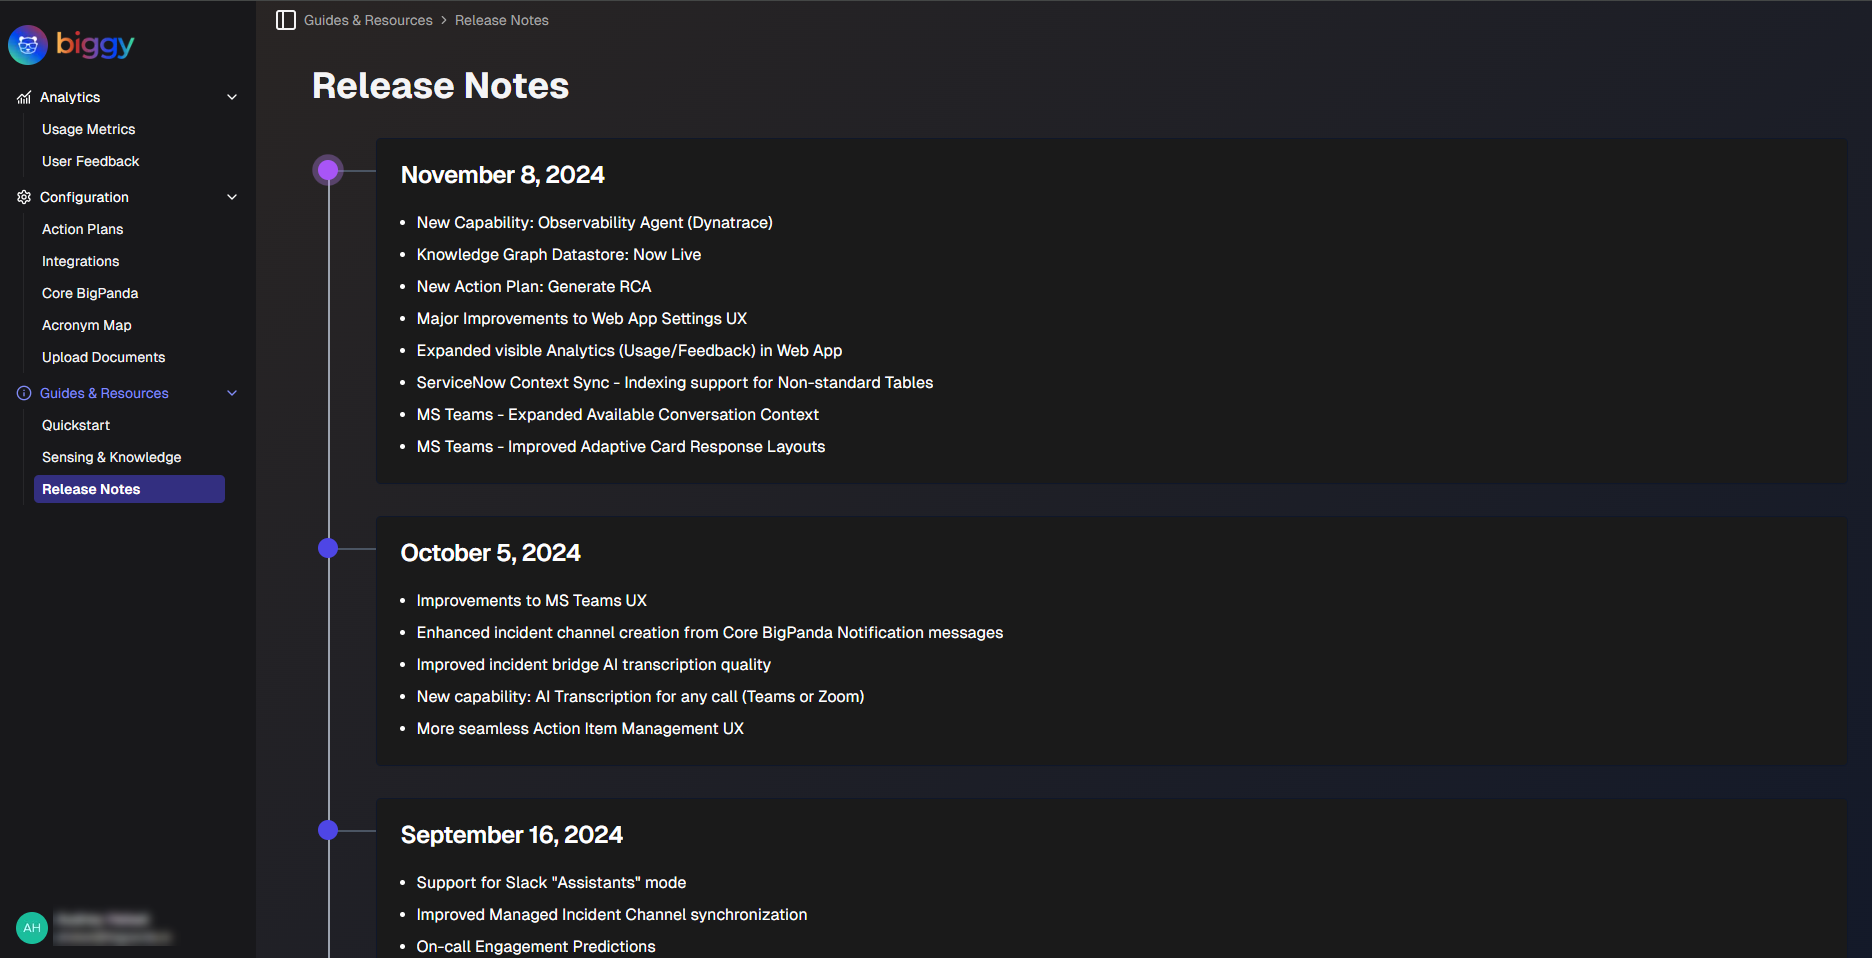Open the Quickstart guide
Viewport: 1872px width, 958px height.
tap(75, 425)
